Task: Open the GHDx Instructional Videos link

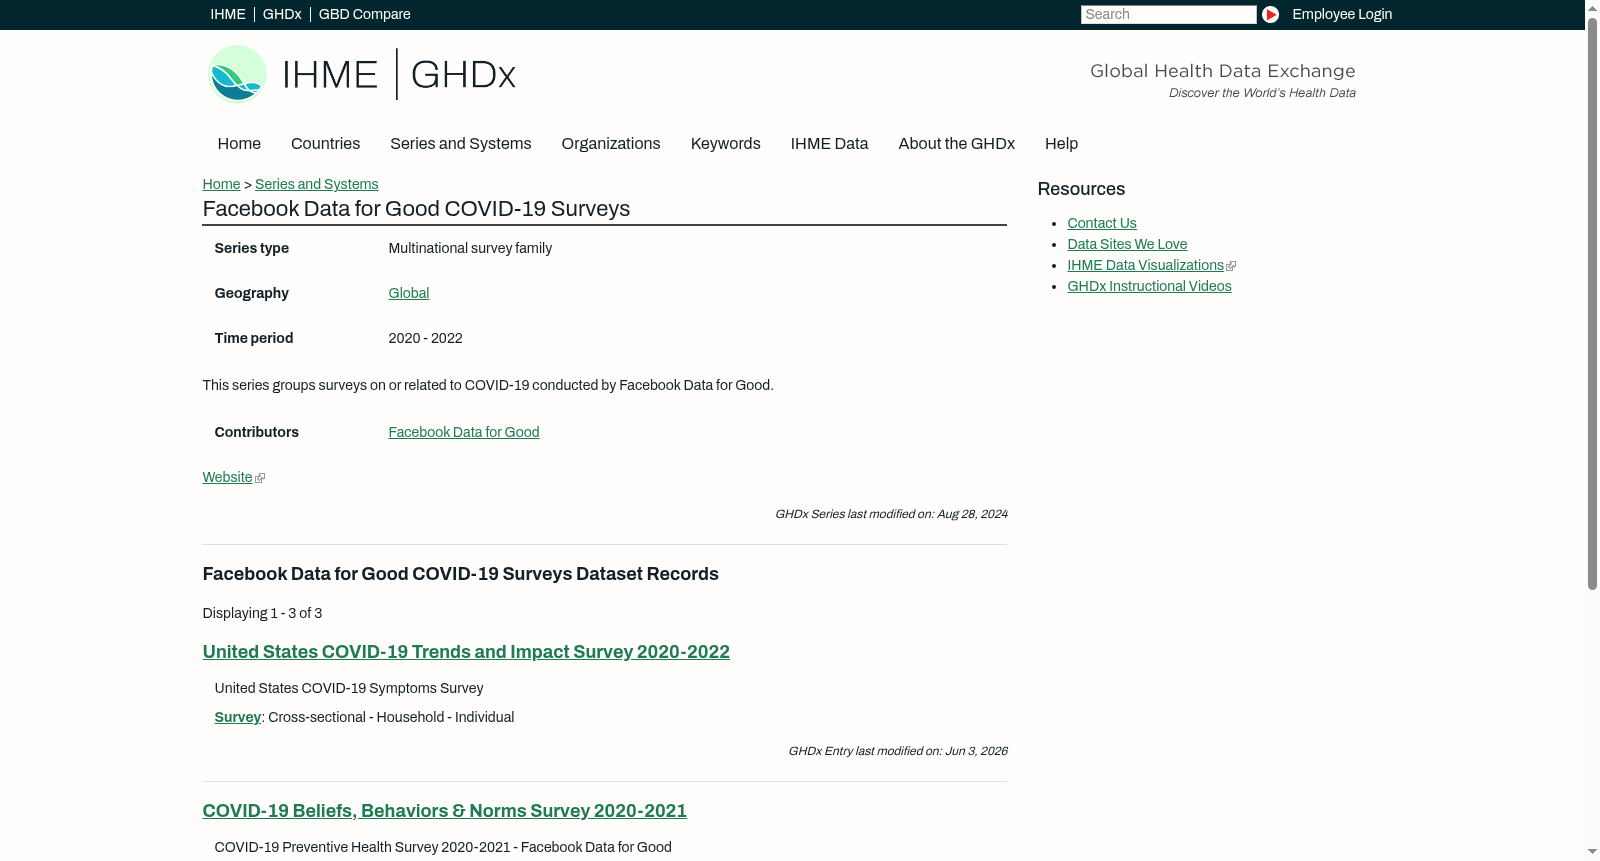Action: click(x=1149, y=286)
